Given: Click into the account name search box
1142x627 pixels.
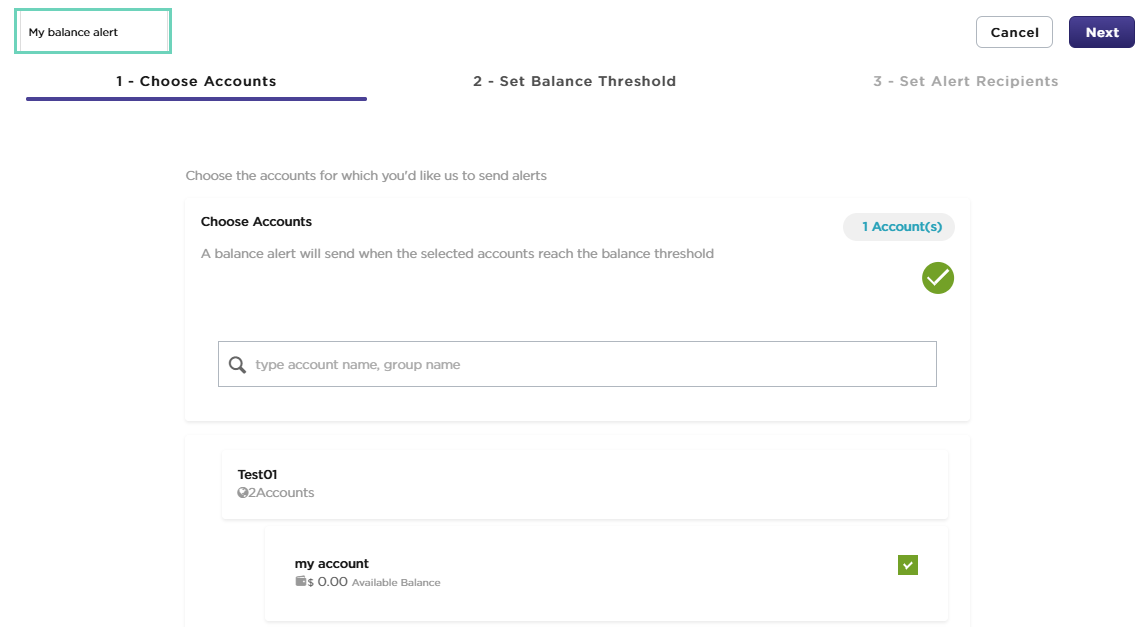Looking at the screenshot, I should [x=590, y=365].
